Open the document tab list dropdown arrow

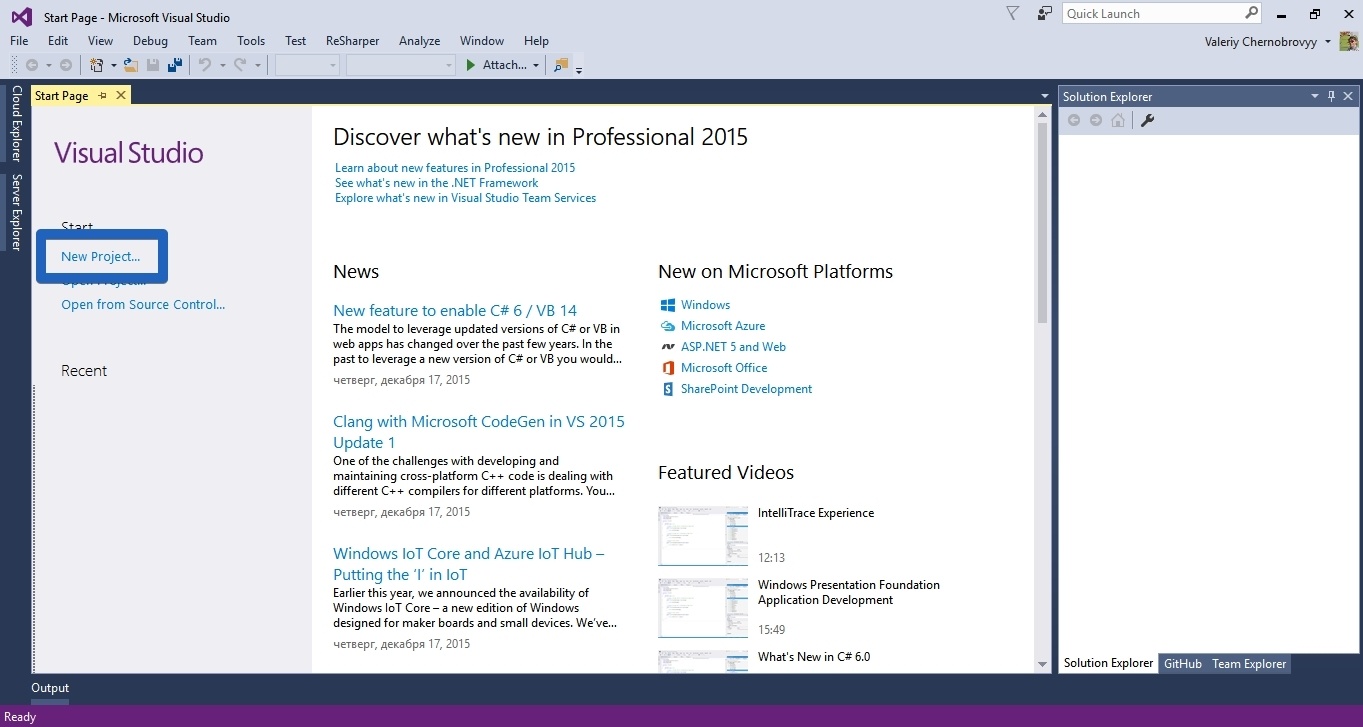[x=1045, y=96]
